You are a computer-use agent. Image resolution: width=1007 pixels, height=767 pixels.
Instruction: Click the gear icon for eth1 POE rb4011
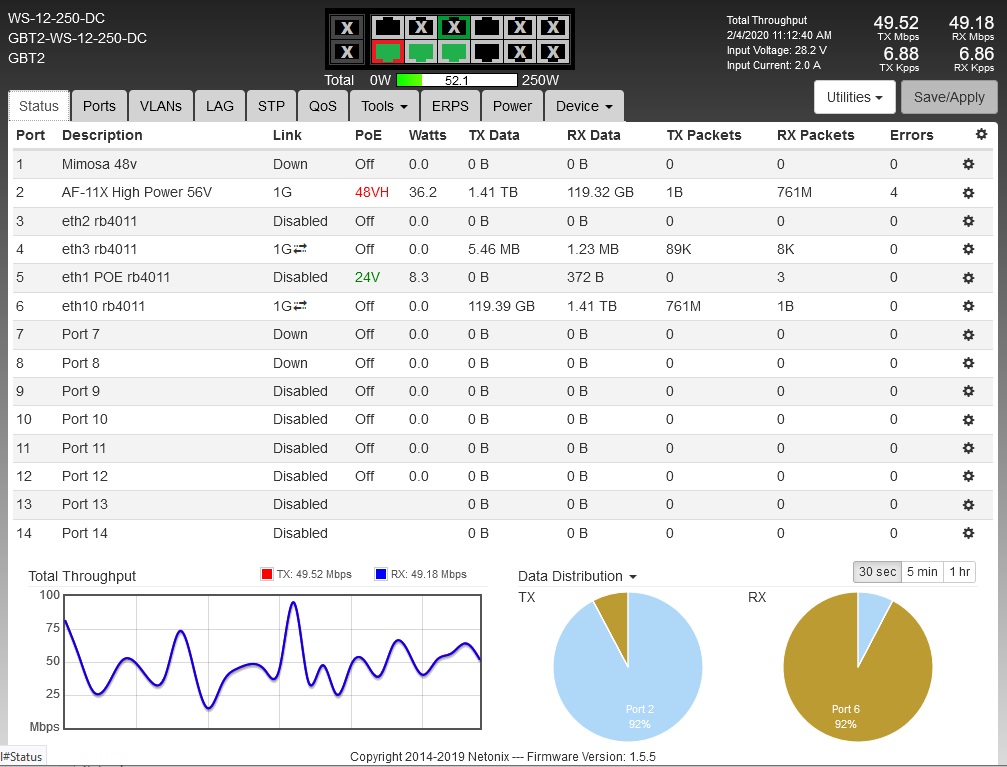click(x=968, y=277)
